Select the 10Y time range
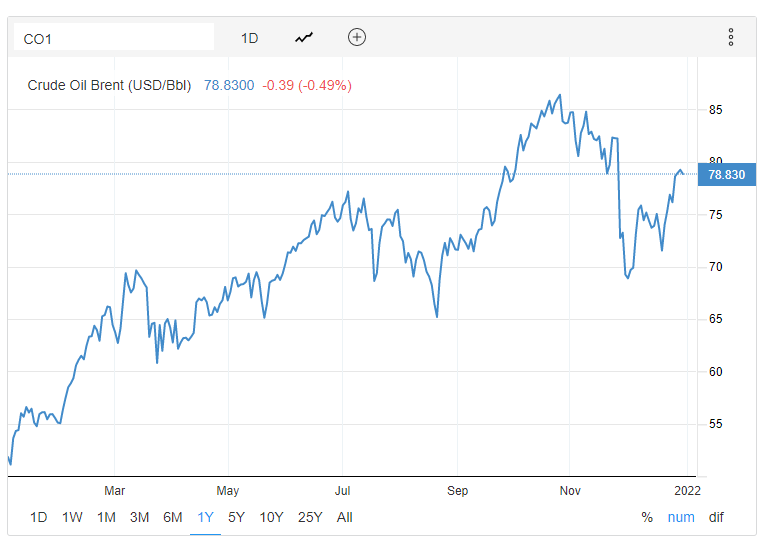Screen dimensions: 764x540 pyautogui.click(x=271, y=517)
